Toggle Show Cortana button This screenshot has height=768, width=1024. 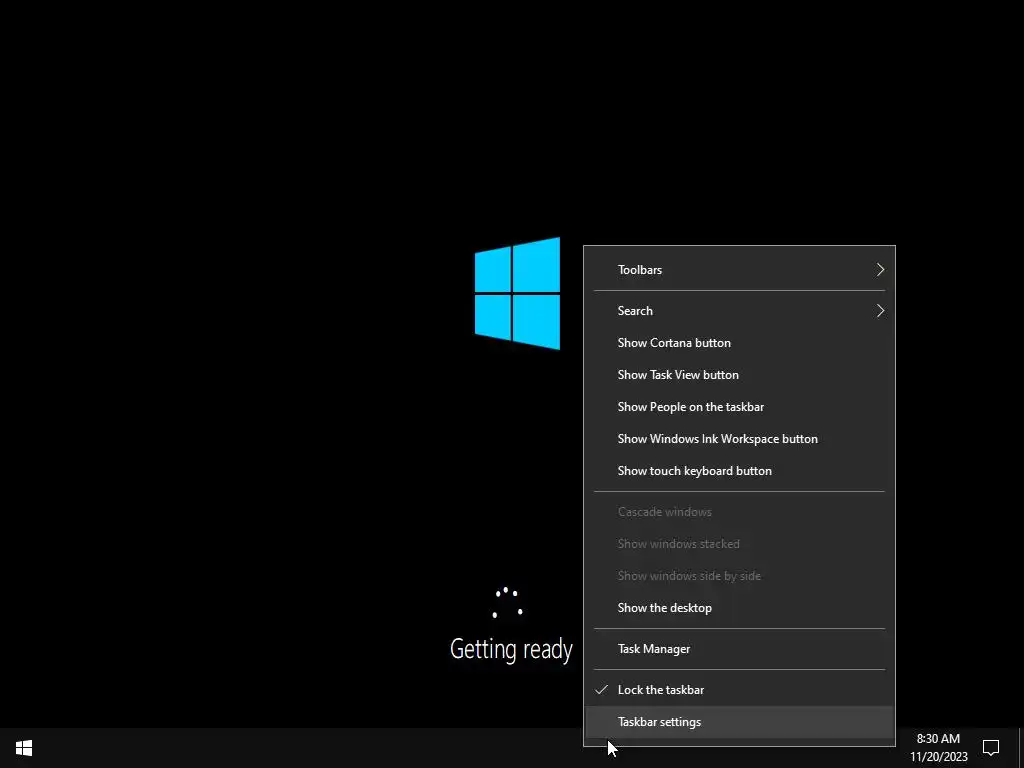pyautogui.click(x=739, y=343)
